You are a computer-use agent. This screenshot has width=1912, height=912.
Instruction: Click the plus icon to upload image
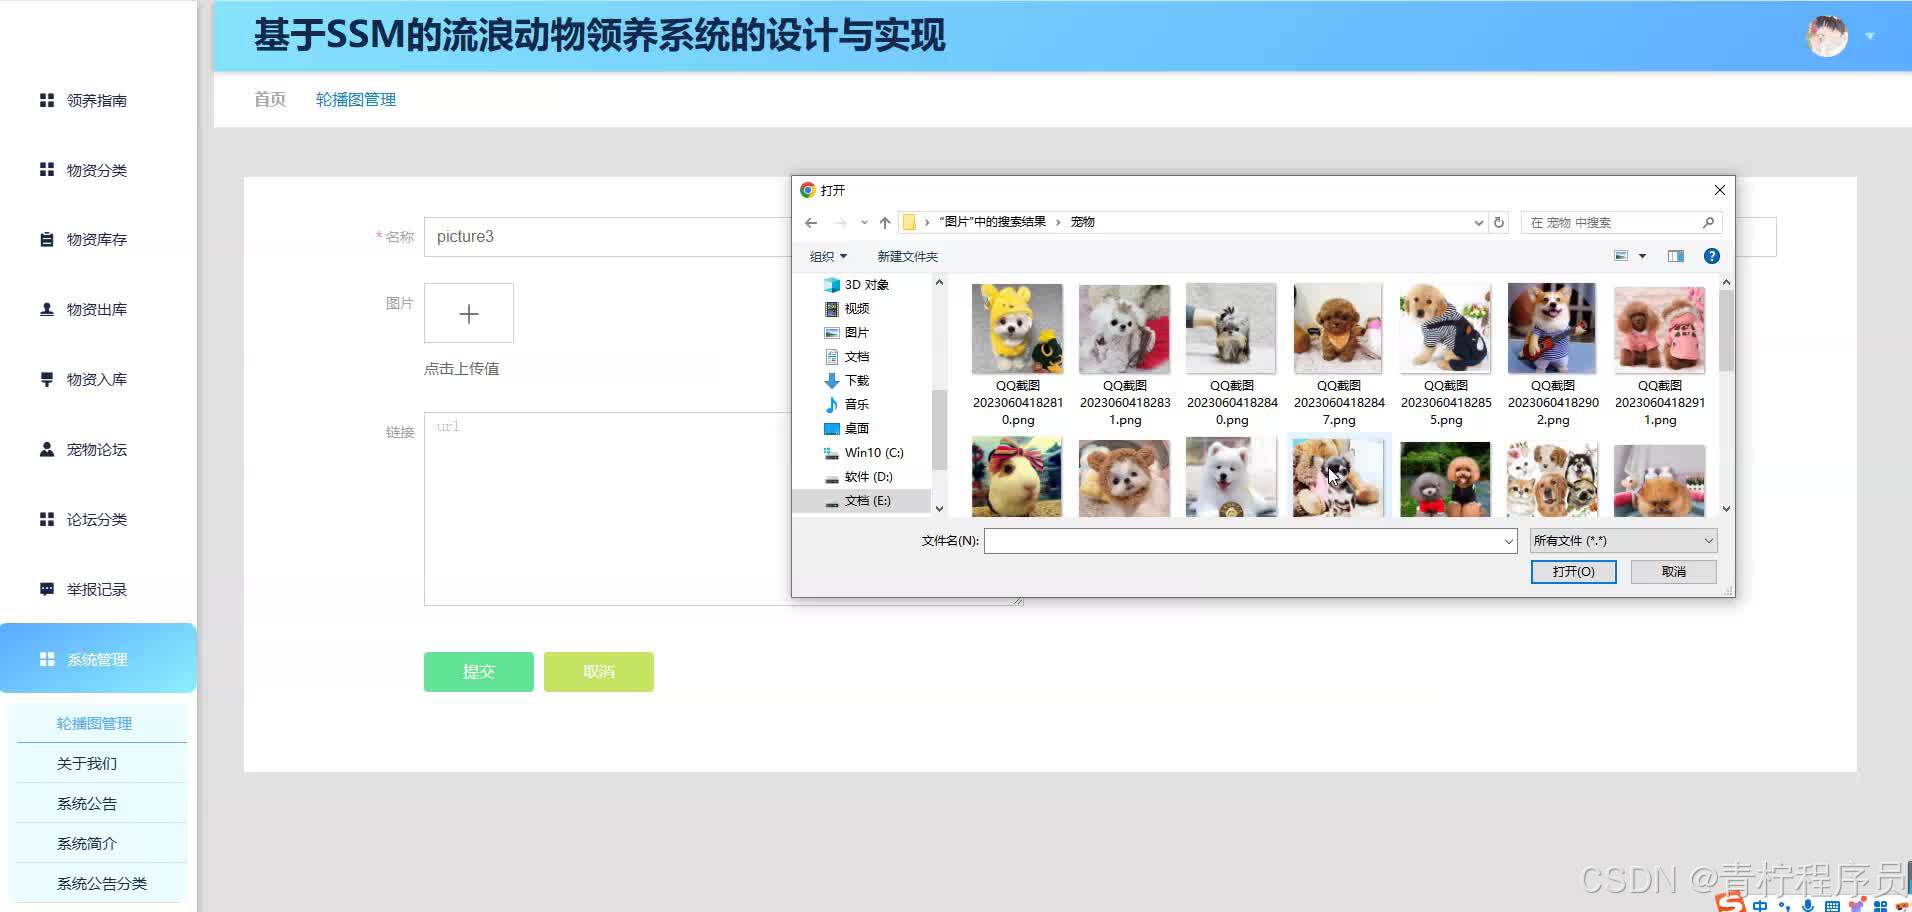(468, 313)
